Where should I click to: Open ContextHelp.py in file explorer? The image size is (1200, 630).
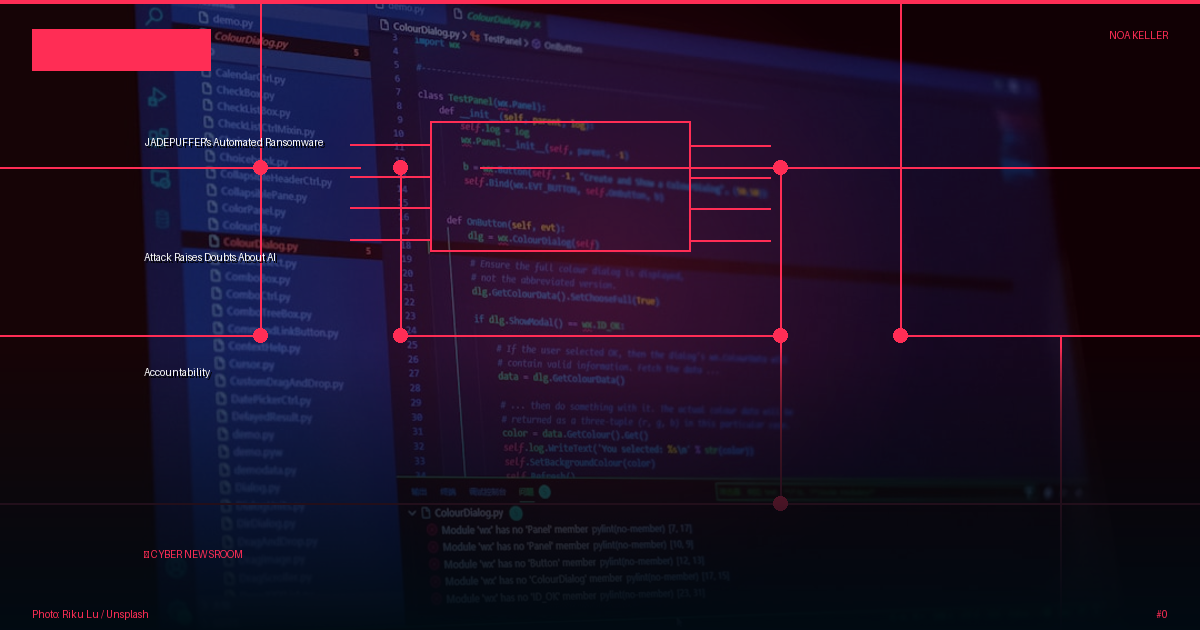255,347
